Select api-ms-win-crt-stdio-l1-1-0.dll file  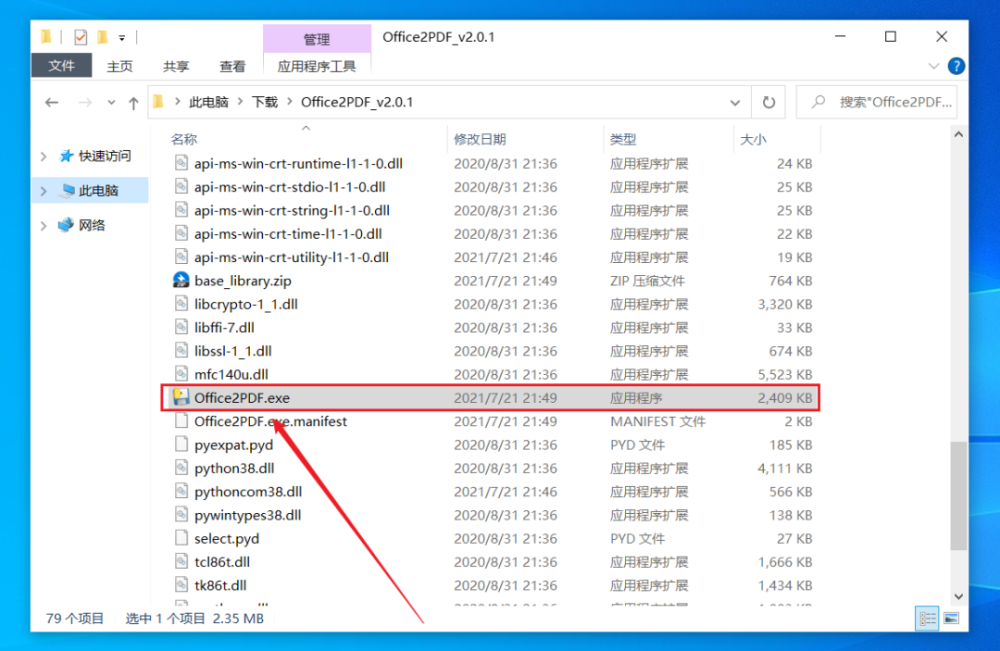click(x=290, y=187)
